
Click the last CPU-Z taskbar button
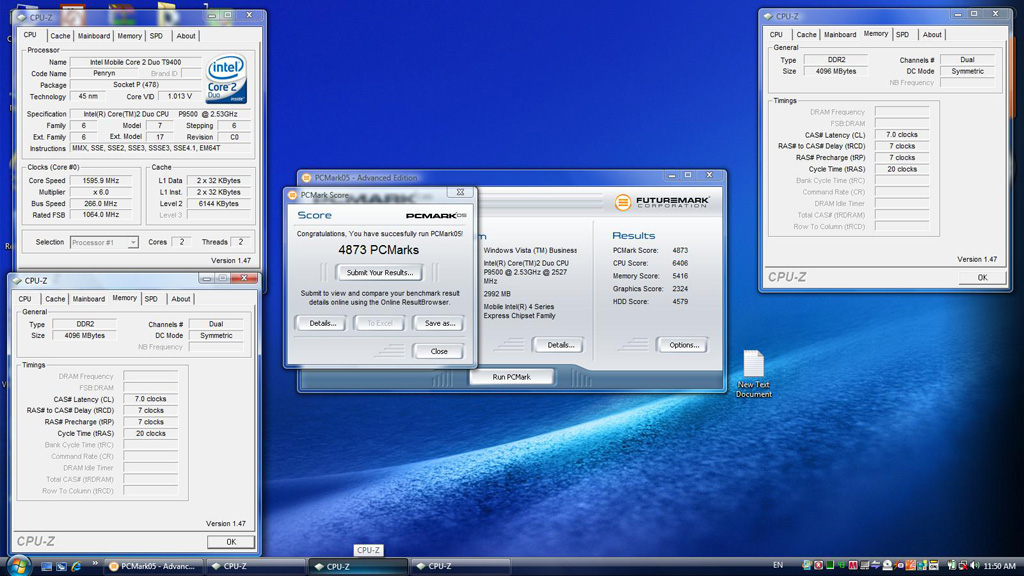point(460,566)
